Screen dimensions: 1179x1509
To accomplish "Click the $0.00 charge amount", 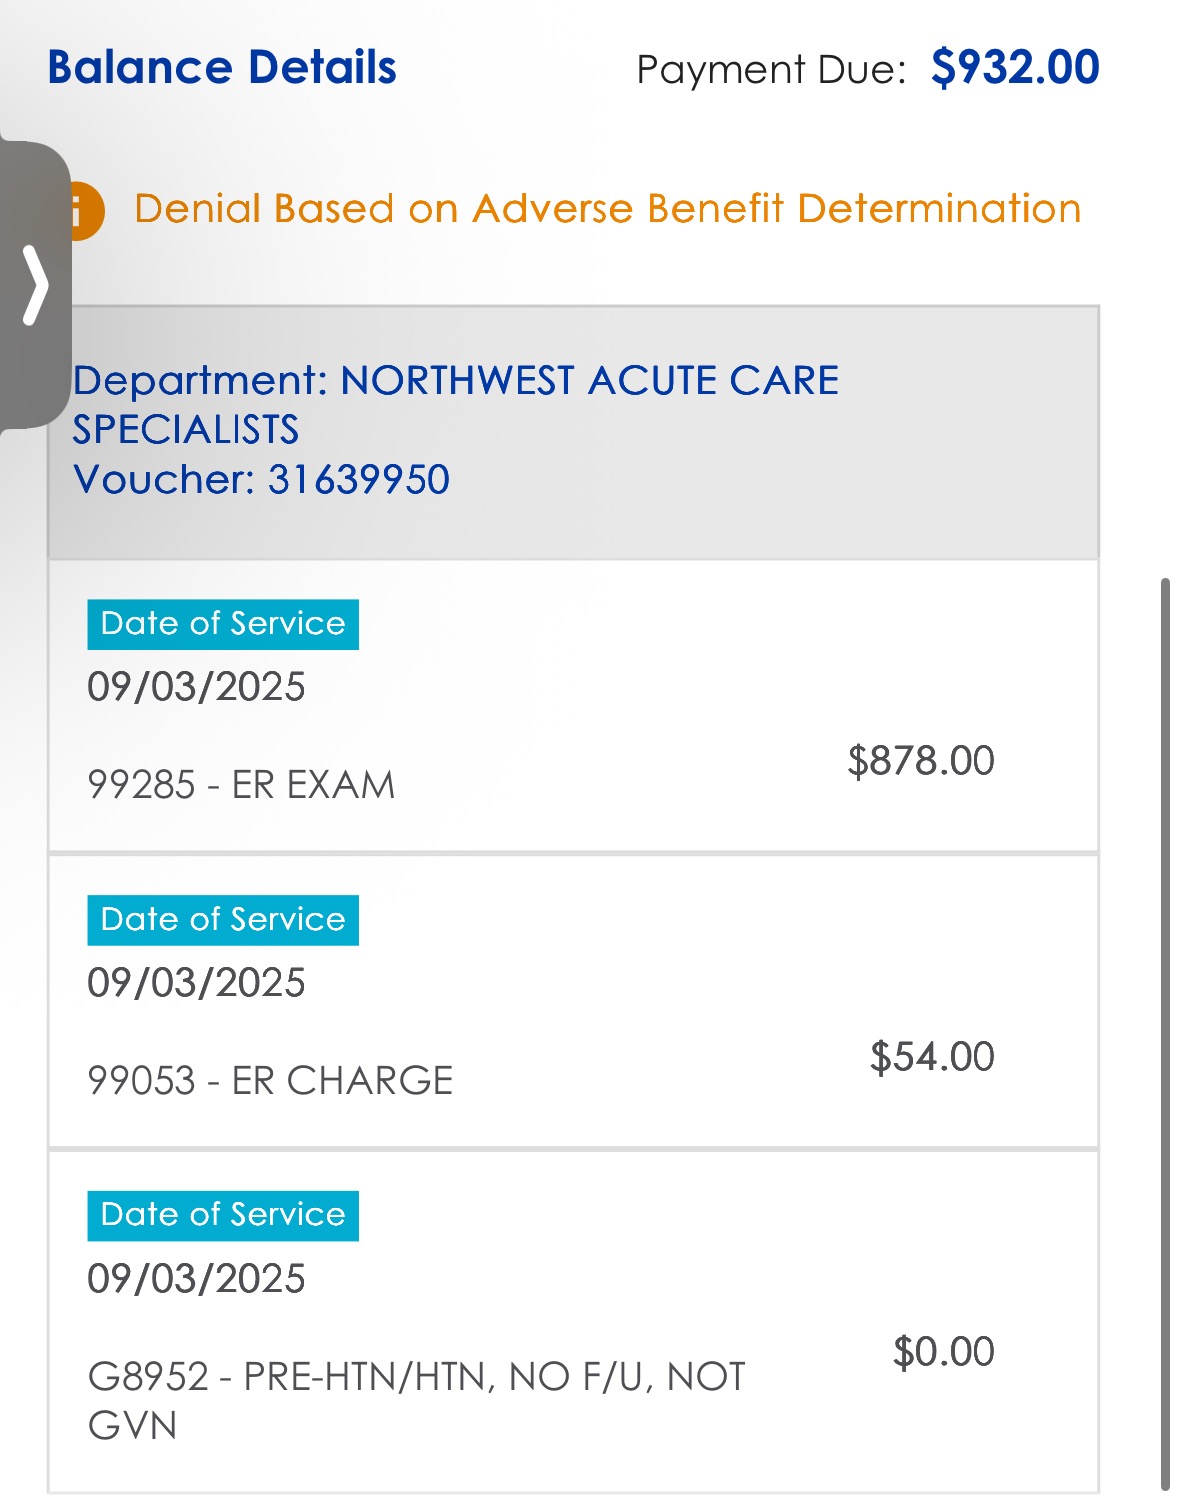I will 943,1352.
